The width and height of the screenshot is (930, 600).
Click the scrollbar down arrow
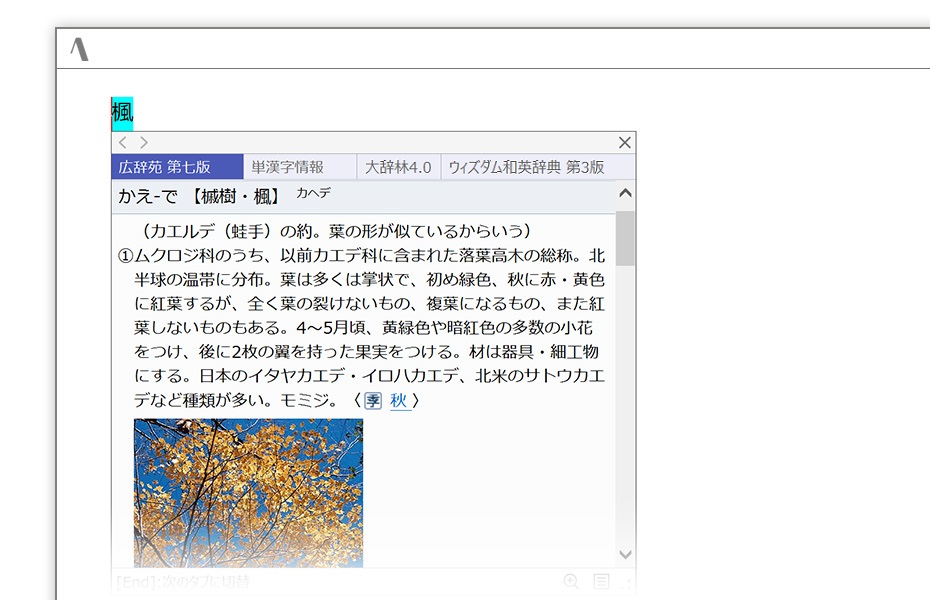(x=625, y=554)
